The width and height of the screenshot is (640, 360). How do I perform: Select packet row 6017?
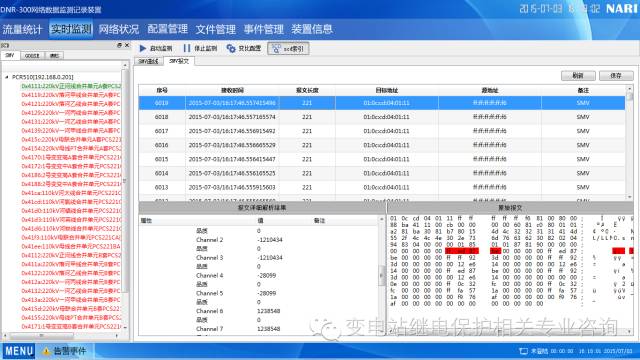point(382,131)
